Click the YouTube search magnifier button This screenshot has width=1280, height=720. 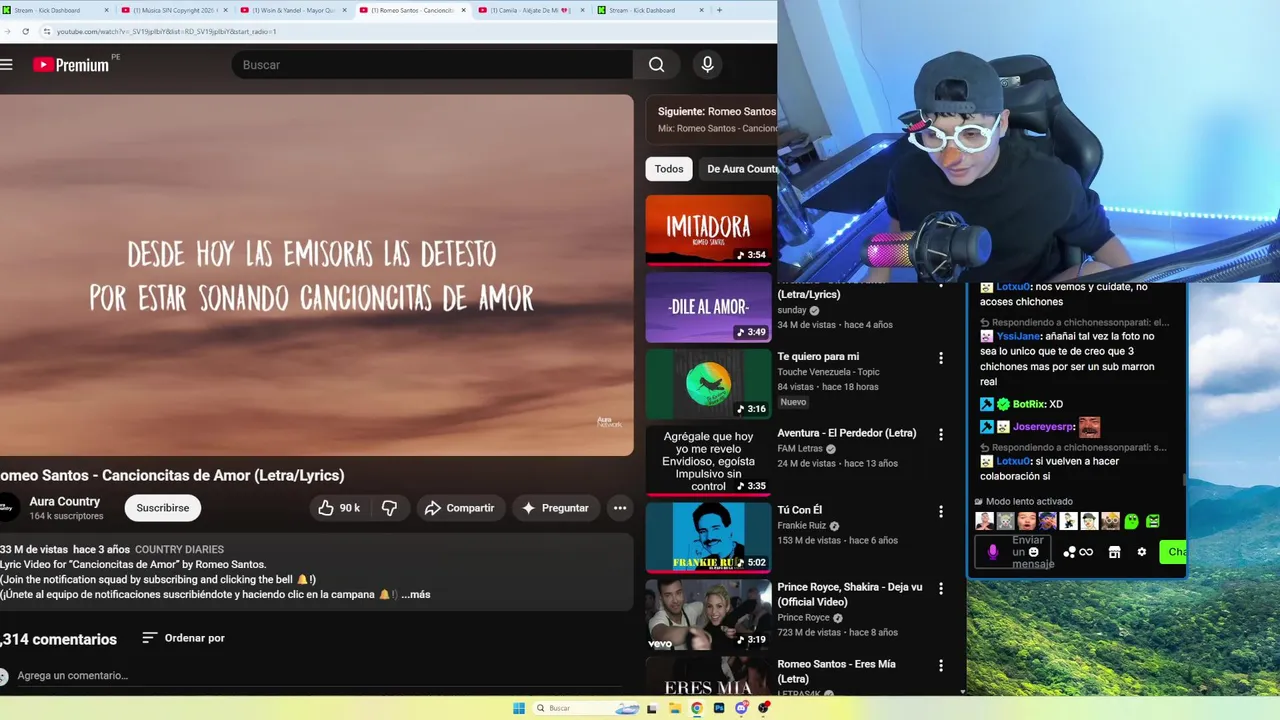point(656,65)
